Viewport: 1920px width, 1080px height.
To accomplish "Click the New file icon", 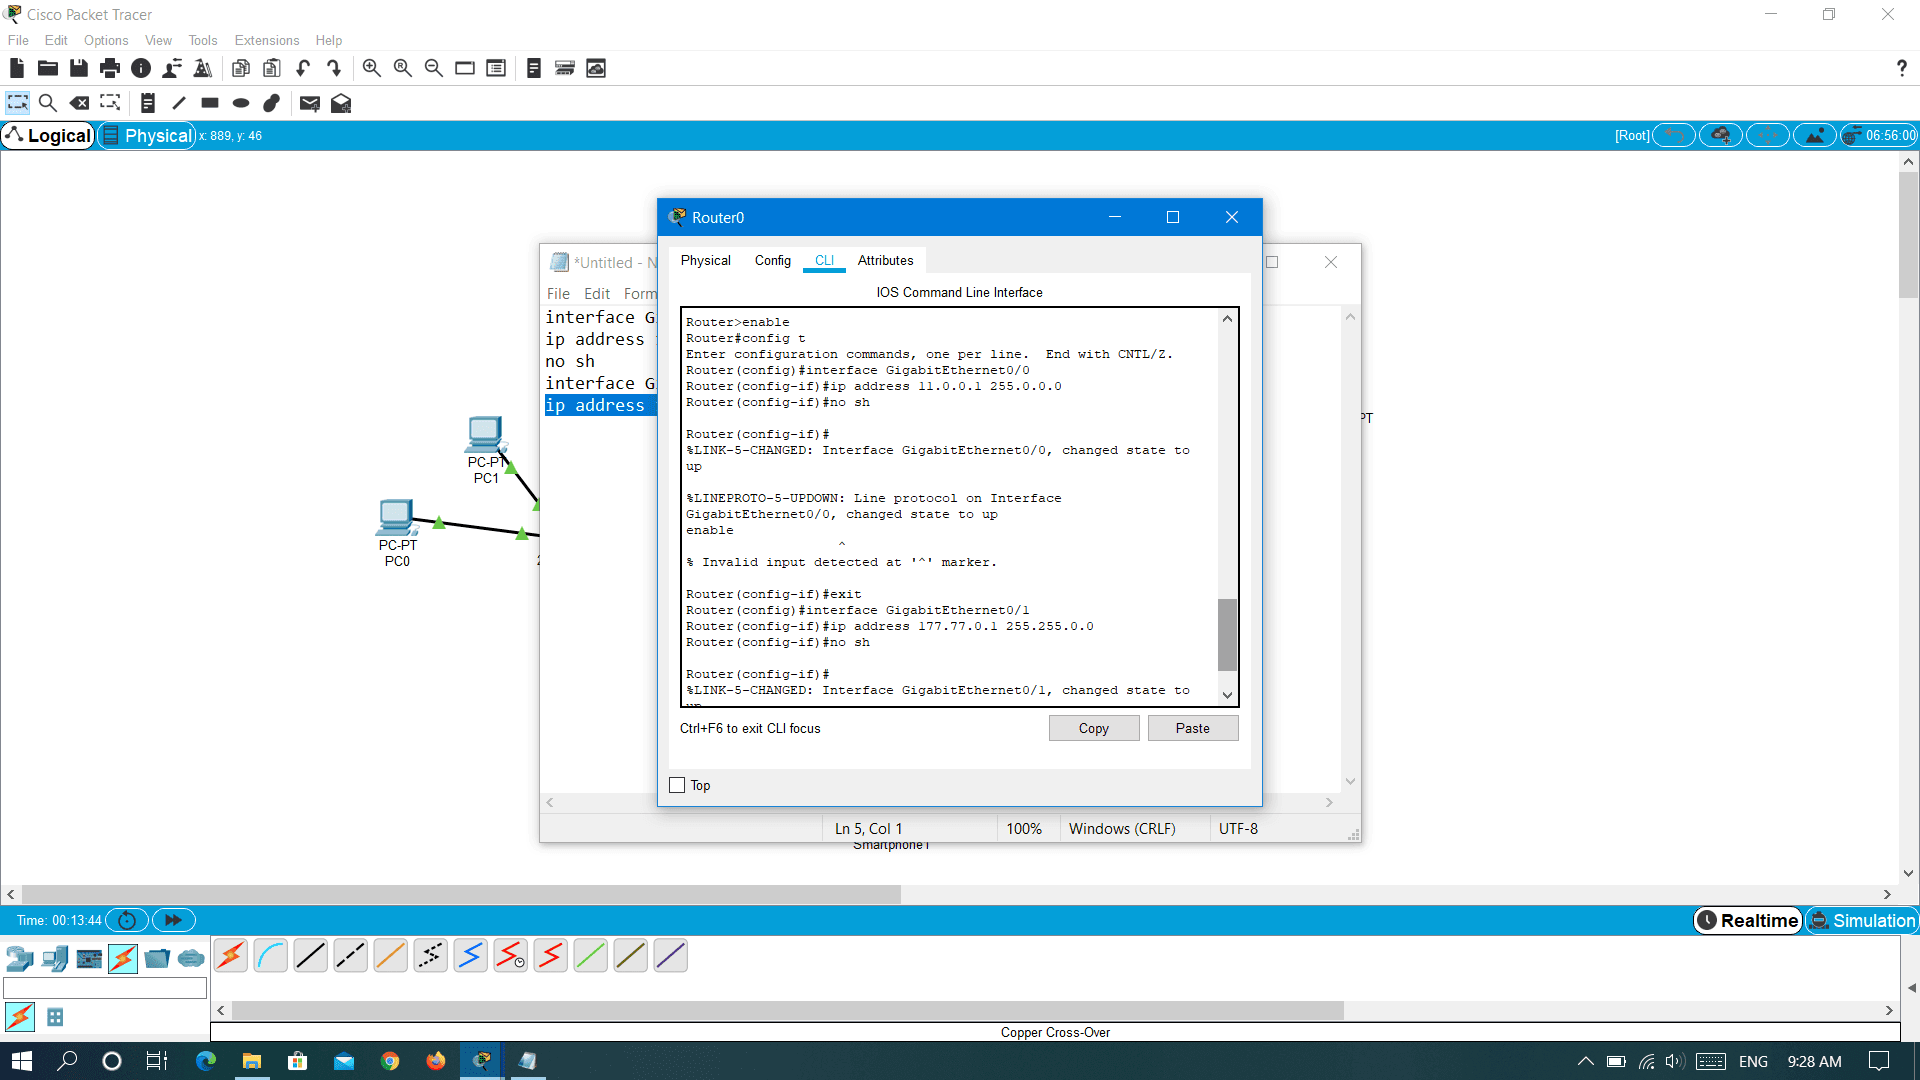I will (17, 68).
